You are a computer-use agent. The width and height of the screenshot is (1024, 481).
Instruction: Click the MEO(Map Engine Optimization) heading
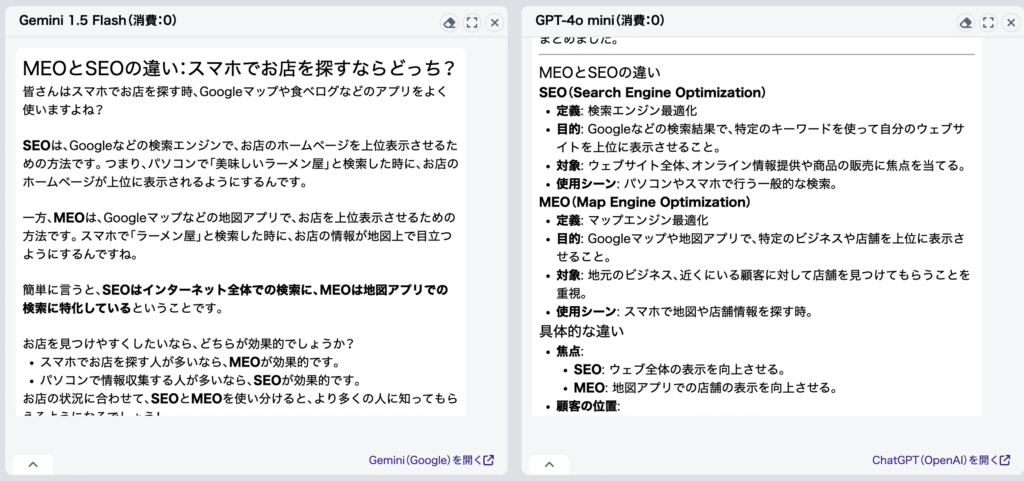pos(645,202)
